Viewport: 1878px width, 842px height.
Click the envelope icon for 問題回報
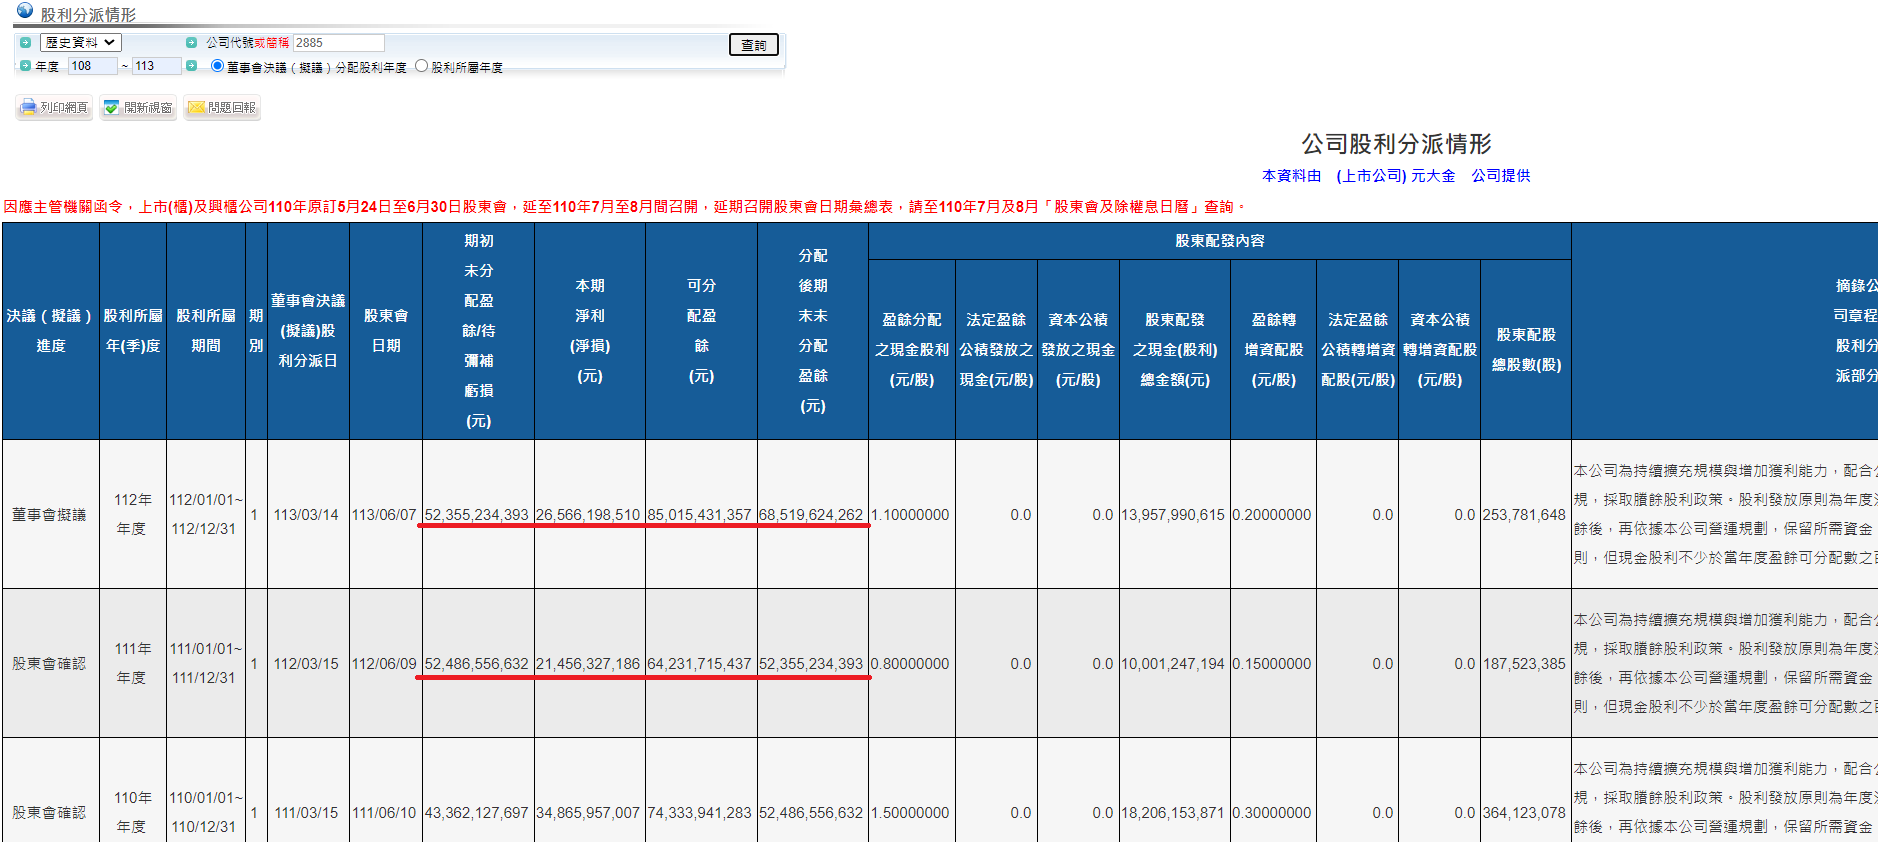196,108
